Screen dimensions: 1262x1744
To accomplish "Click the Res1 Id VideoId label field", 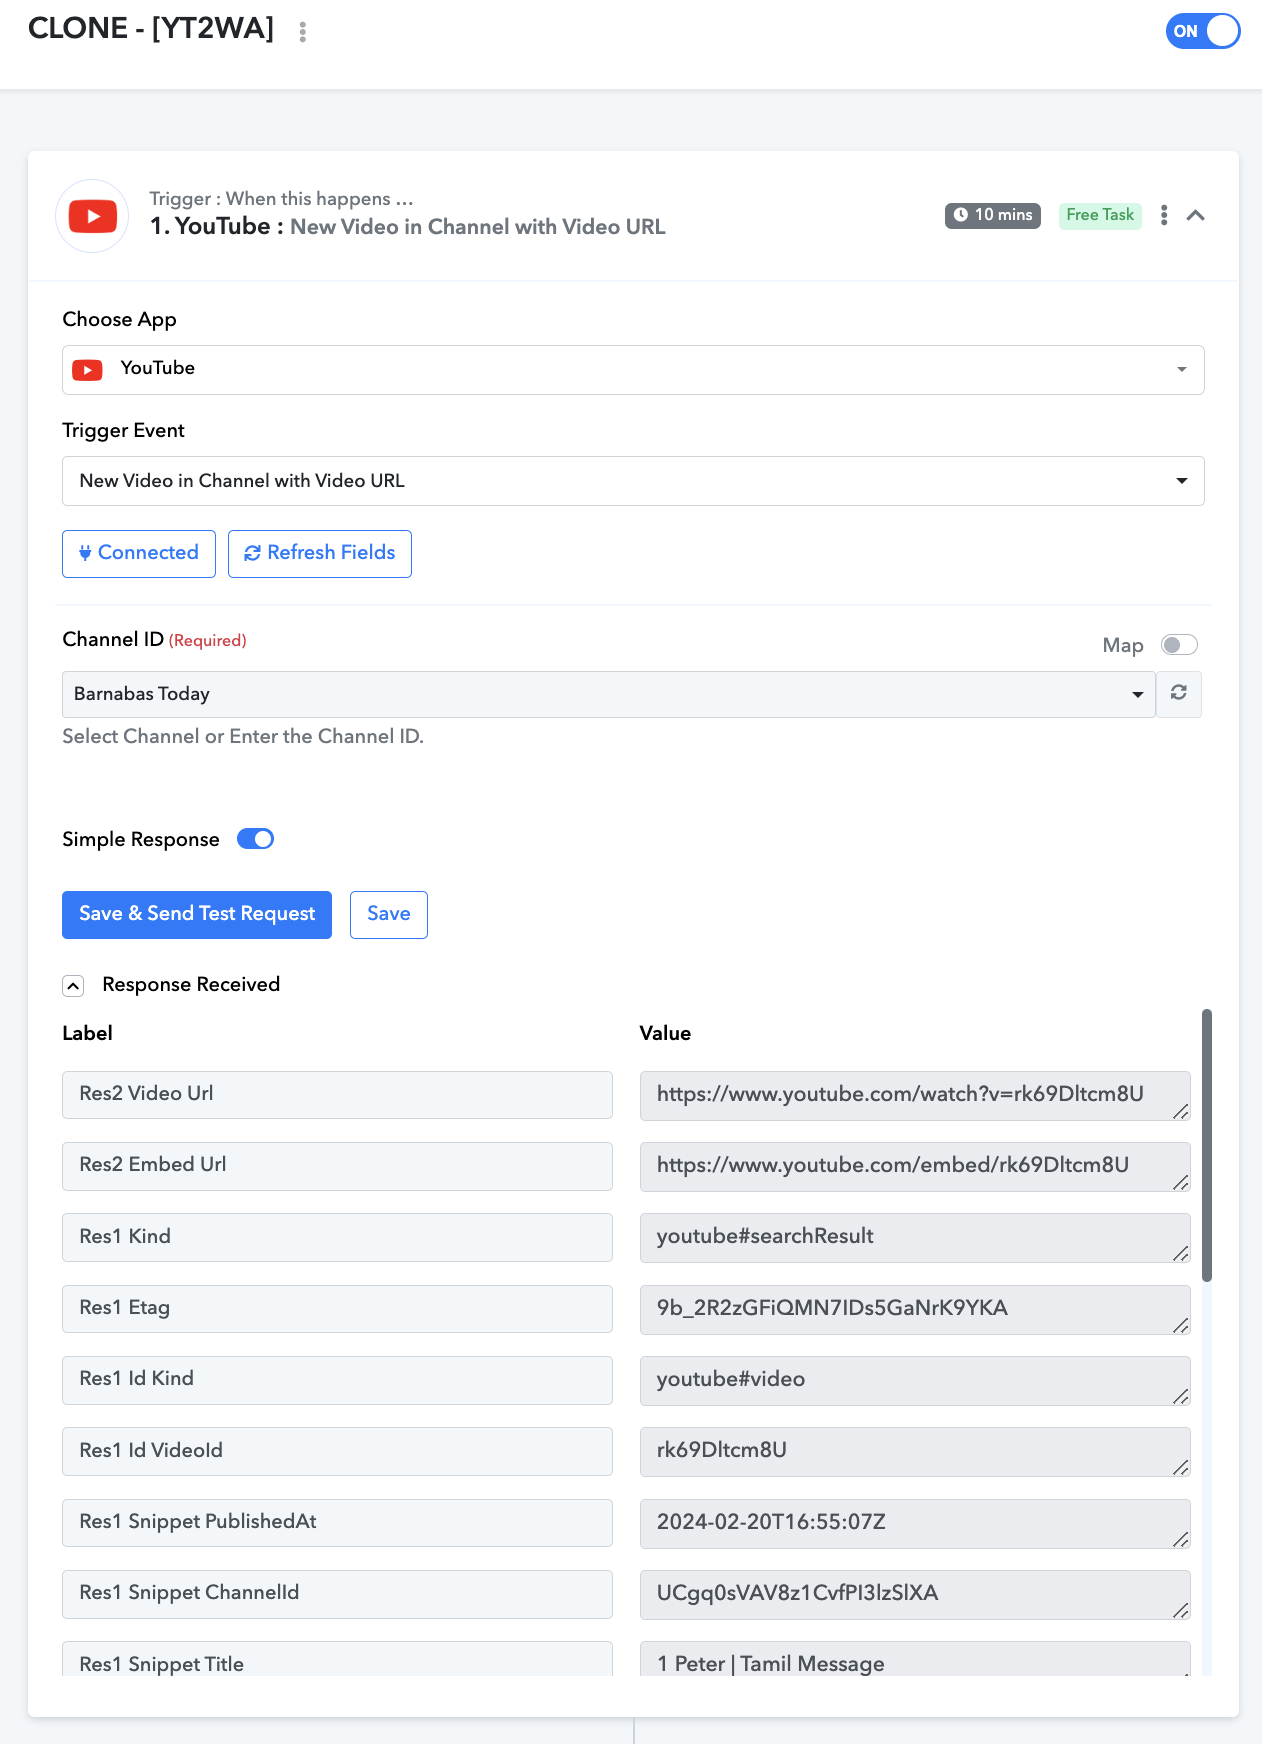I will coord(337,1451).
